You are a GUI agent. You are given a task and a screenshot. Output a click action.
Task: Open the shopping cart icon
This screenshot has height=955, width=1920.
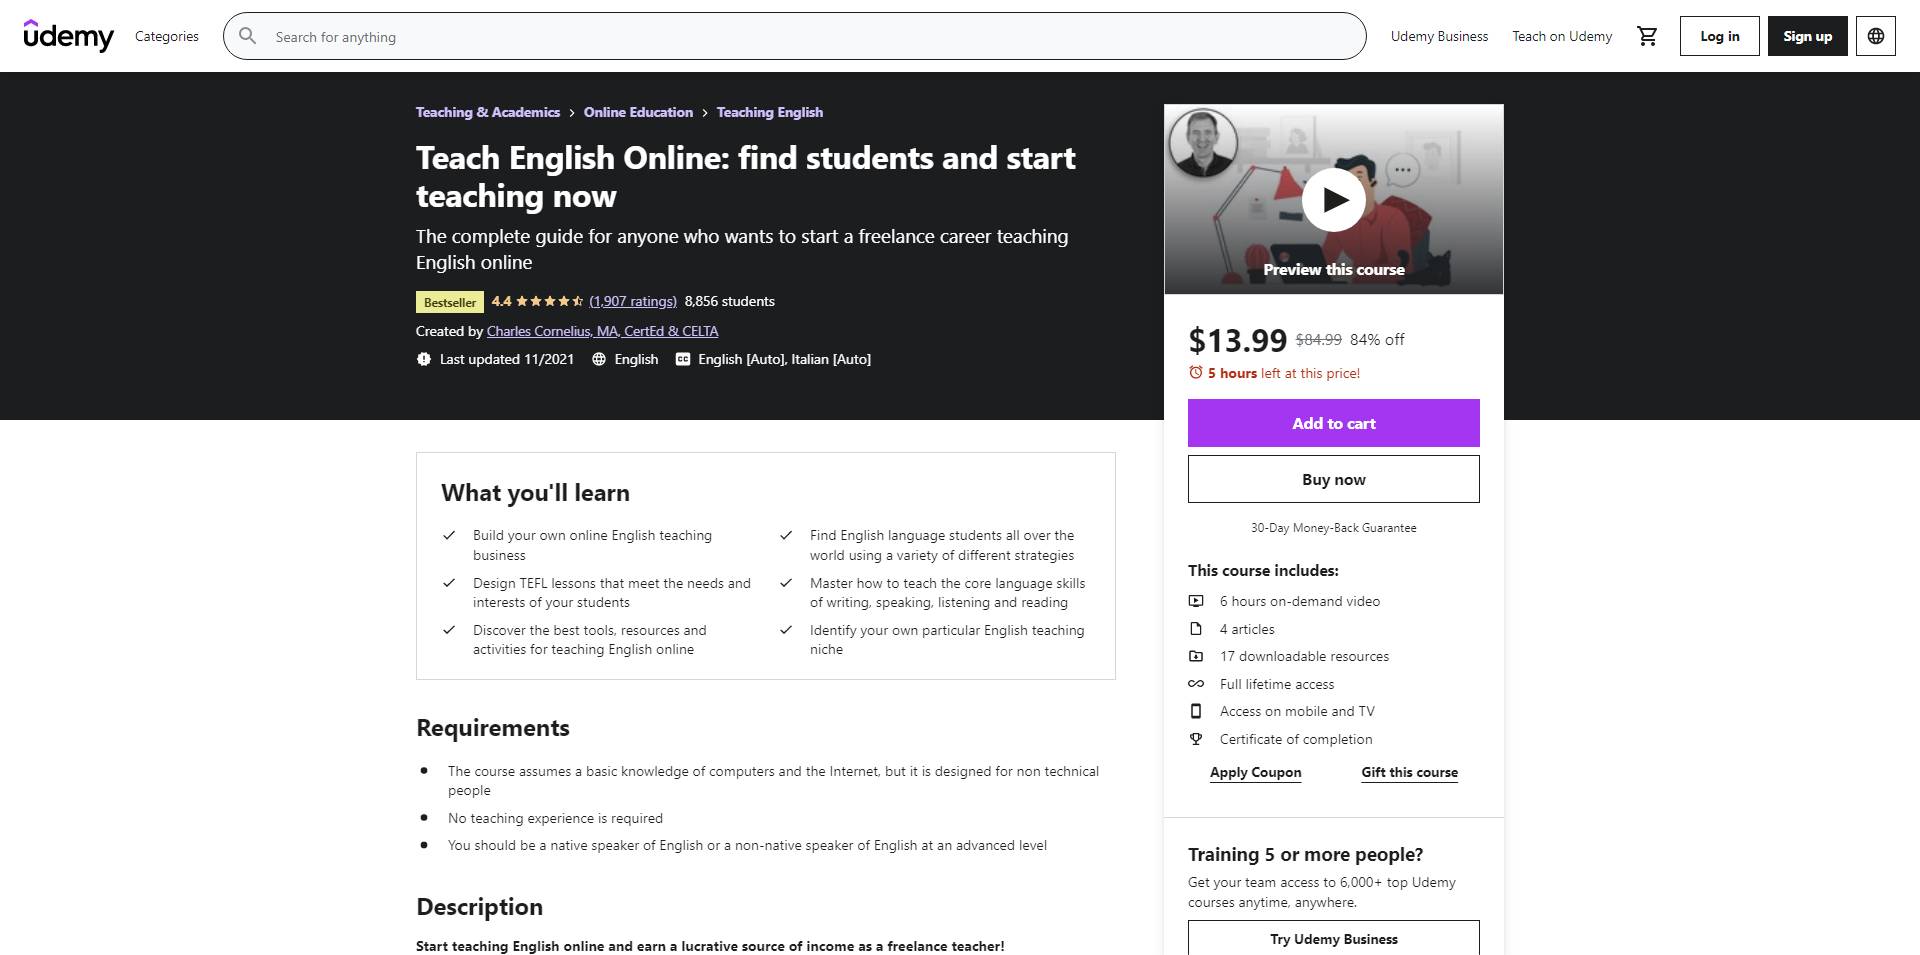(x=1647, y=36)
